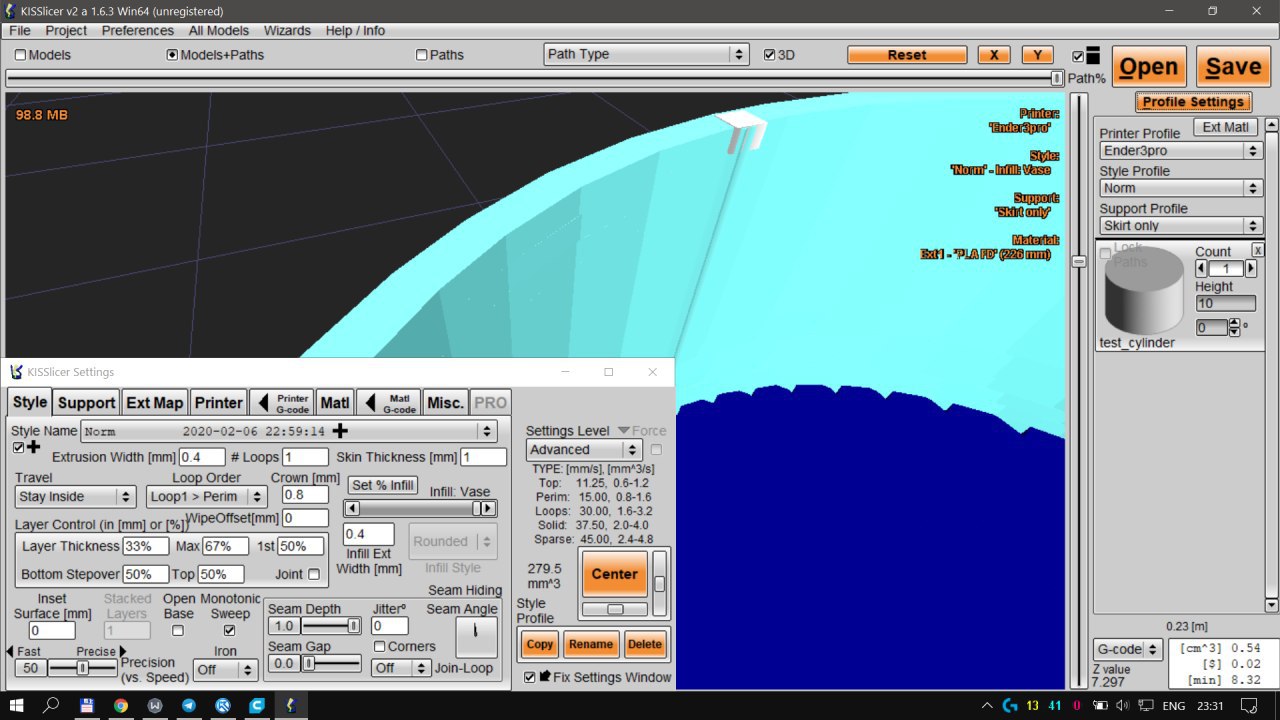Select the Models view radio button
The width and height of the screenshot is (1280, 720).
coord(20,55)
